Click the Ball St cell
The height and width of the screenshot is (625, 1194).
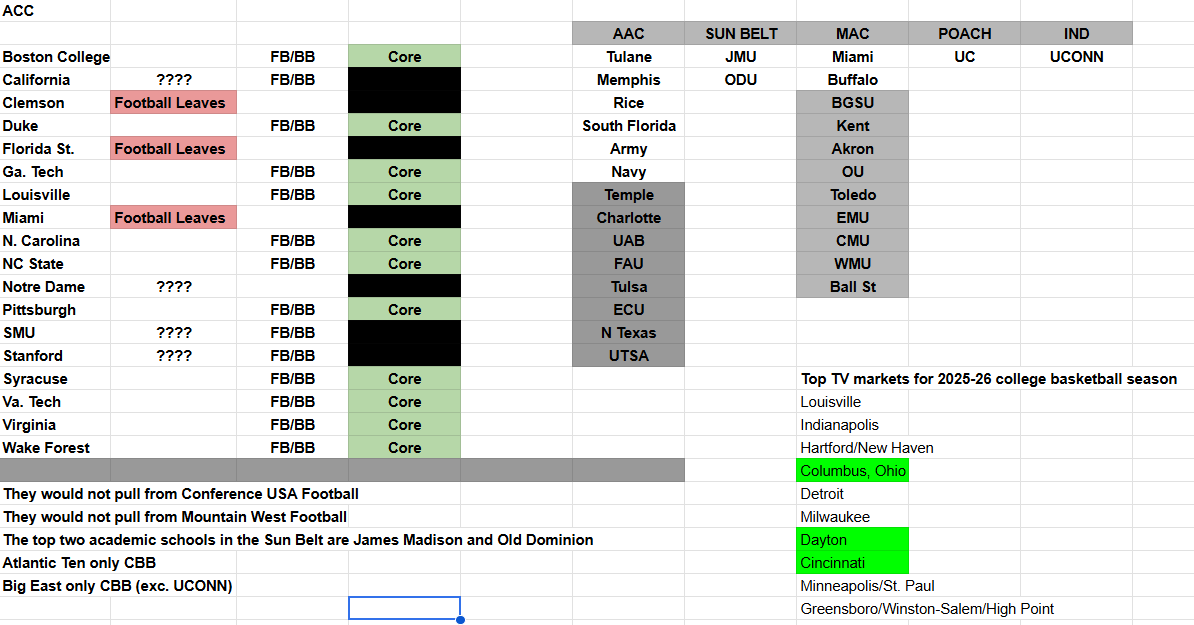852,287
